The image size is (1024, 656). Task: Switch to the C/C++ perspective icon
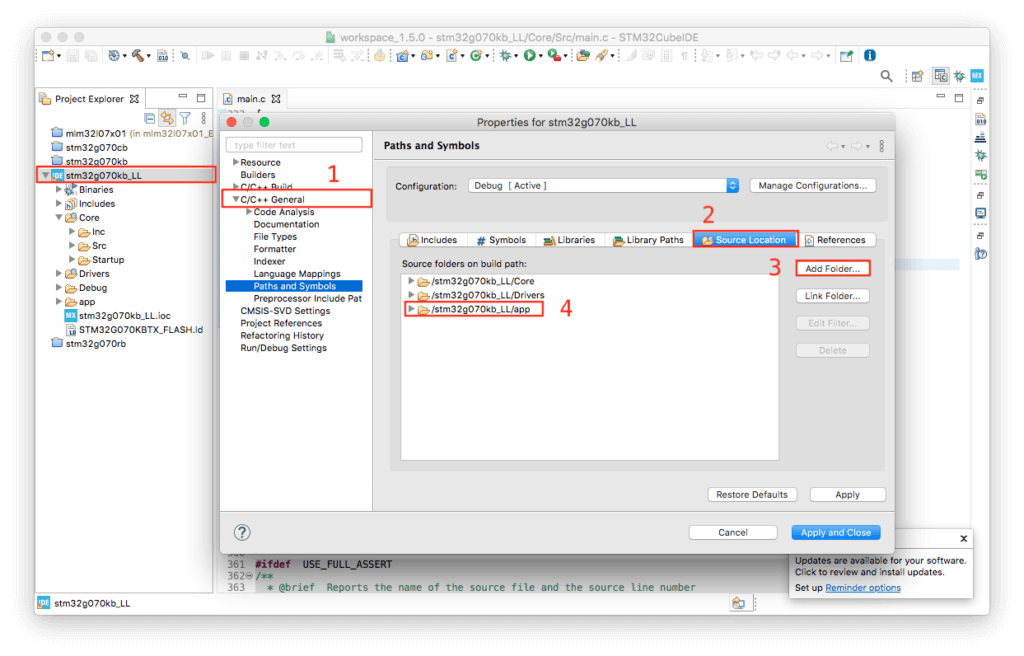pos(940,76)
